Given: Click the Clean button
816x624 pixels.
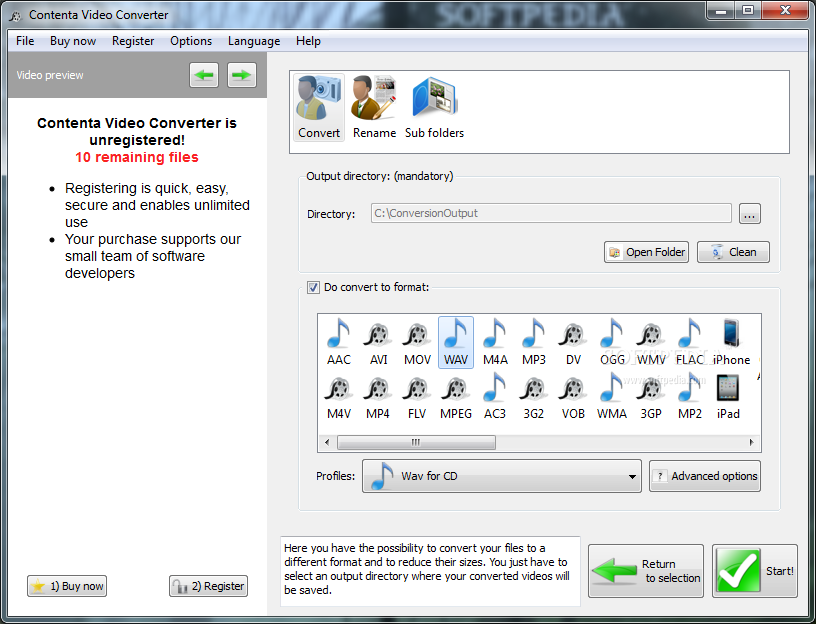Looking at the screenshot, I should pyautogui.click(x=733, y=252).
